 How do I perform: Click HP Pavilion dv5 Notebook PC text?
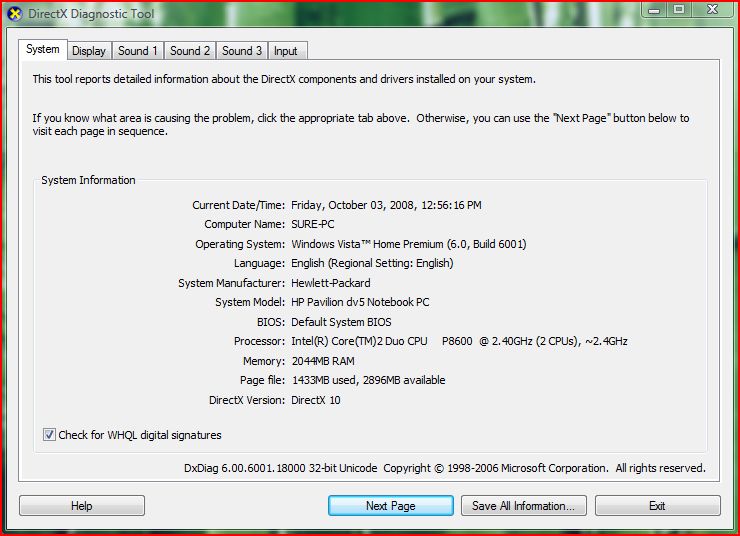click(360, 302)
